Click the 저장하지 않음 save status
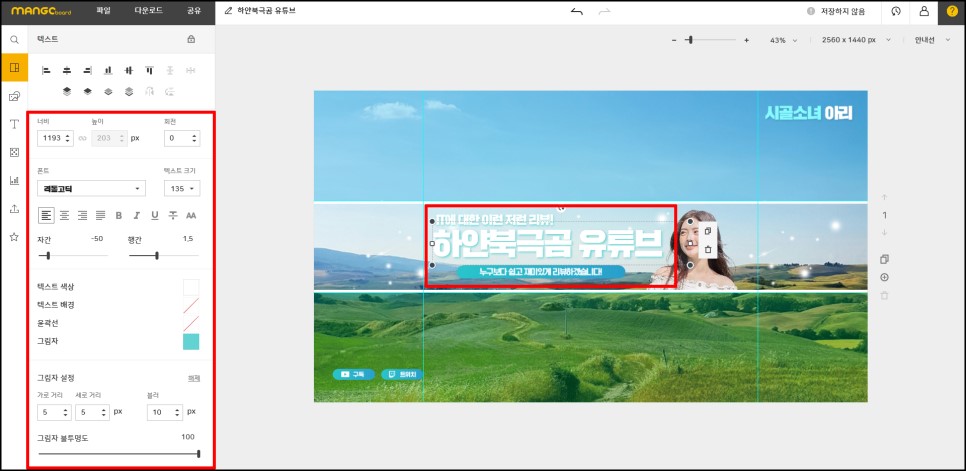 click(843, 11)
